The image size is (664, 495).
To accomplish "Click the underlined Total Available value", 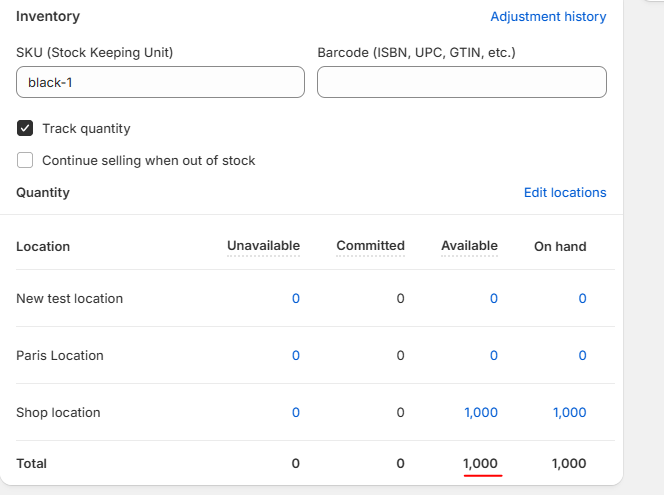I will (x=481, y=464).
